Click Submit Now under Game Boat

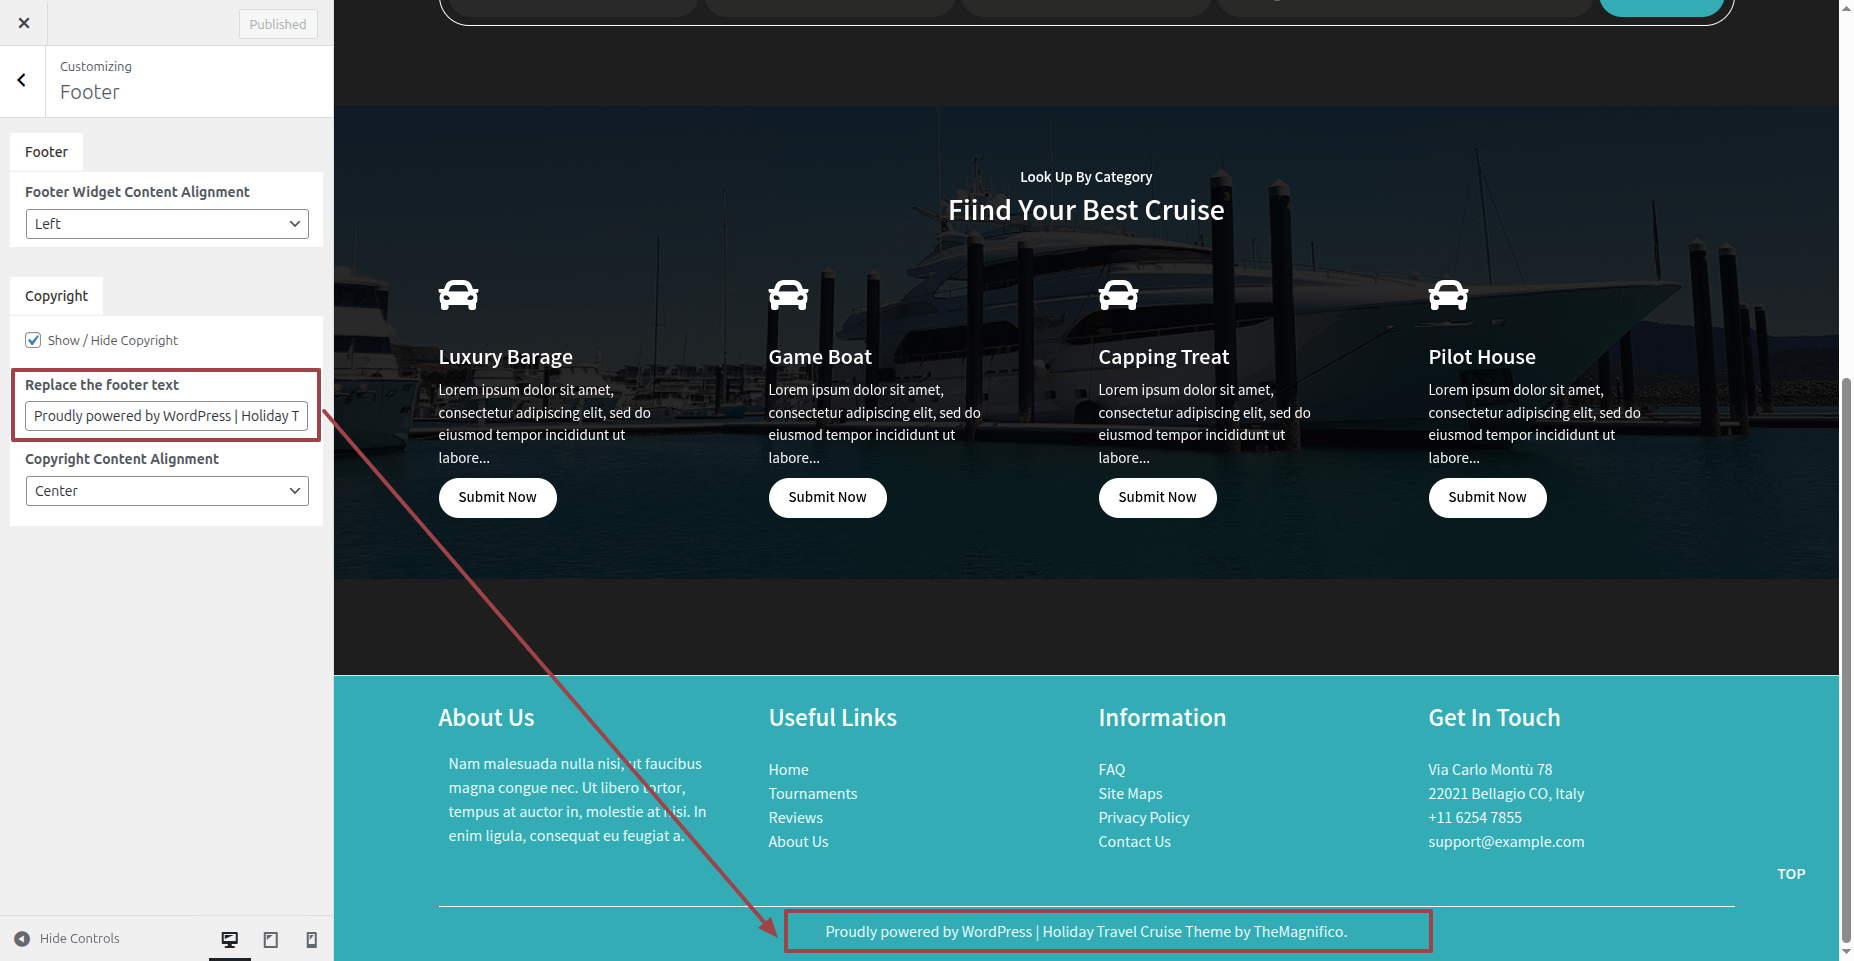click(827, 498)
